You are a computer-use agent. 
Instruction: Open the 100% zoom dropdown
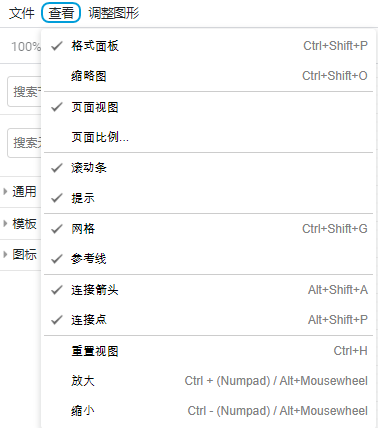pos(25,47)
